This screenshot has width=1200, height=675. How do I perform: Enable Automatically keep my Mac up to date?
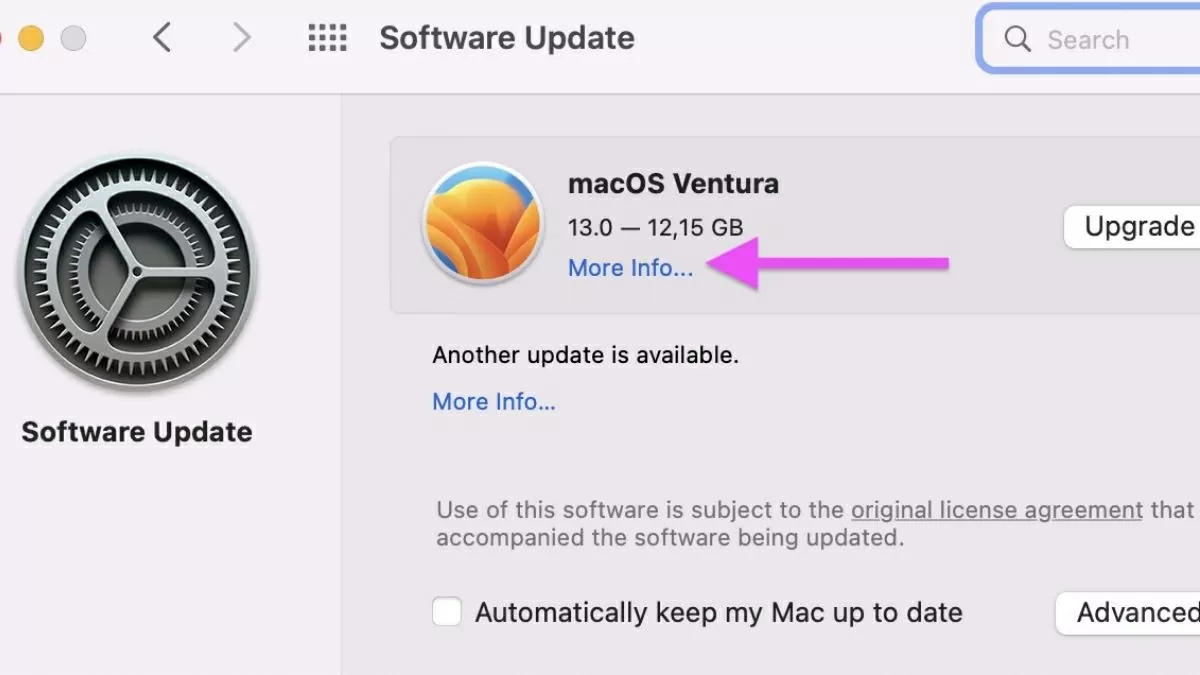tap(447, 612)
